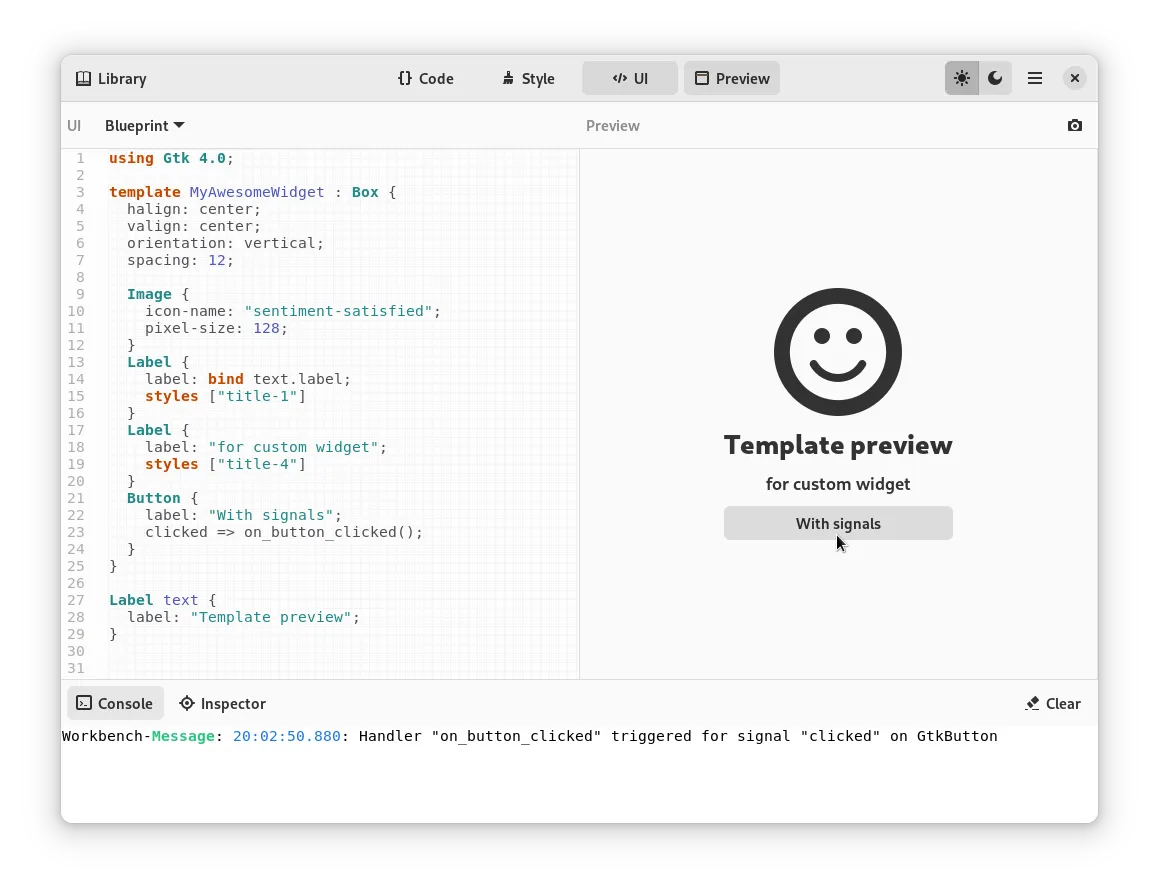Open the hamburger main menu
Viewport: 1159px width, 890px height.
tap(1035, 78)
